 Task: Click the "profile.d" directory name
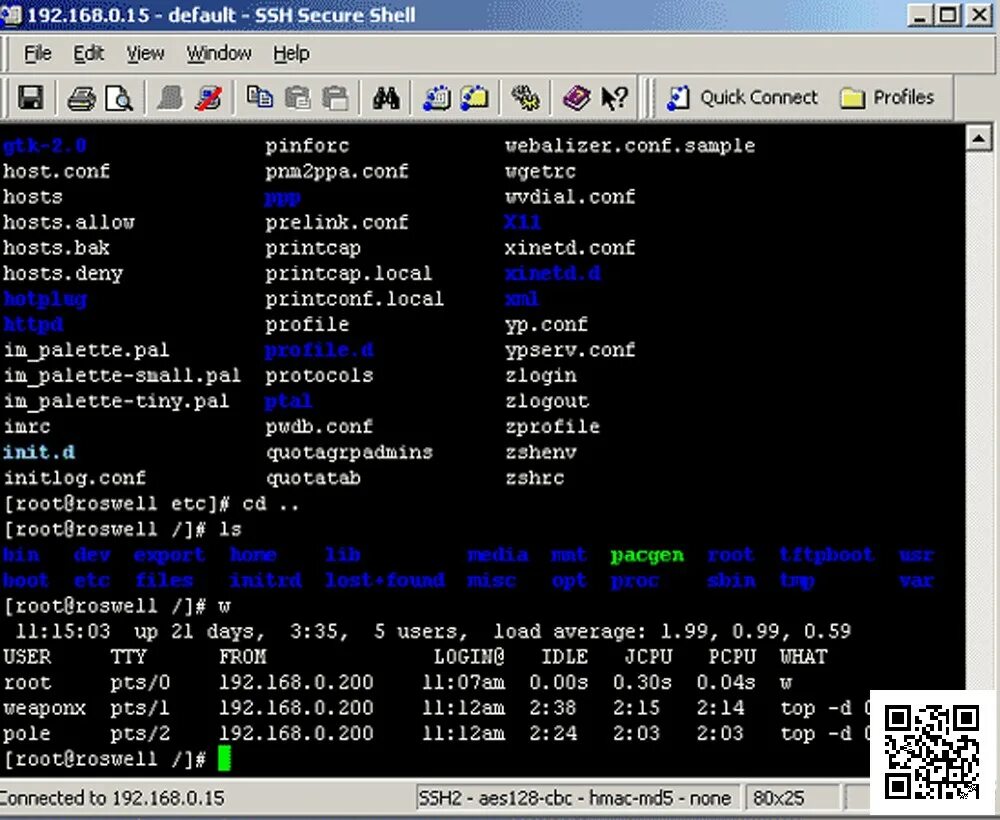click(x=320, y=350)
